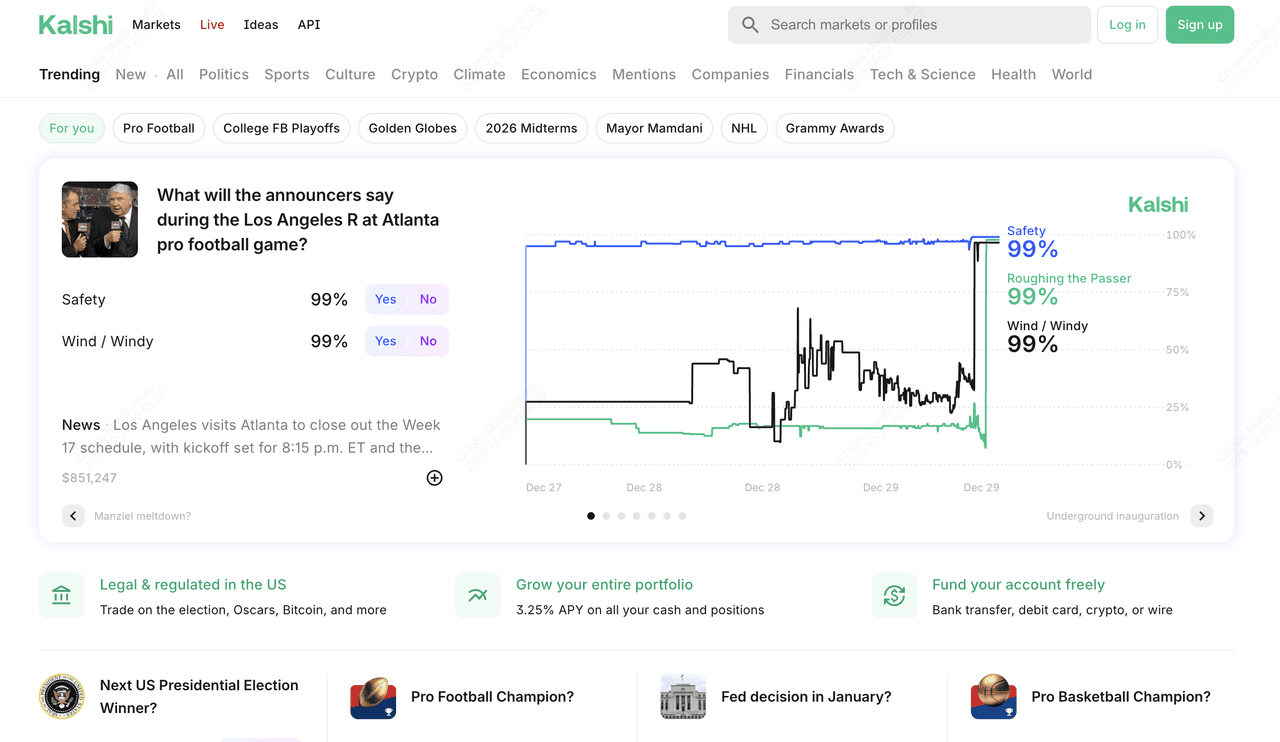Select the 2026 Midterms filter chip
Viewport: 1280px width, 742px height.
click(x=531, y=128)
